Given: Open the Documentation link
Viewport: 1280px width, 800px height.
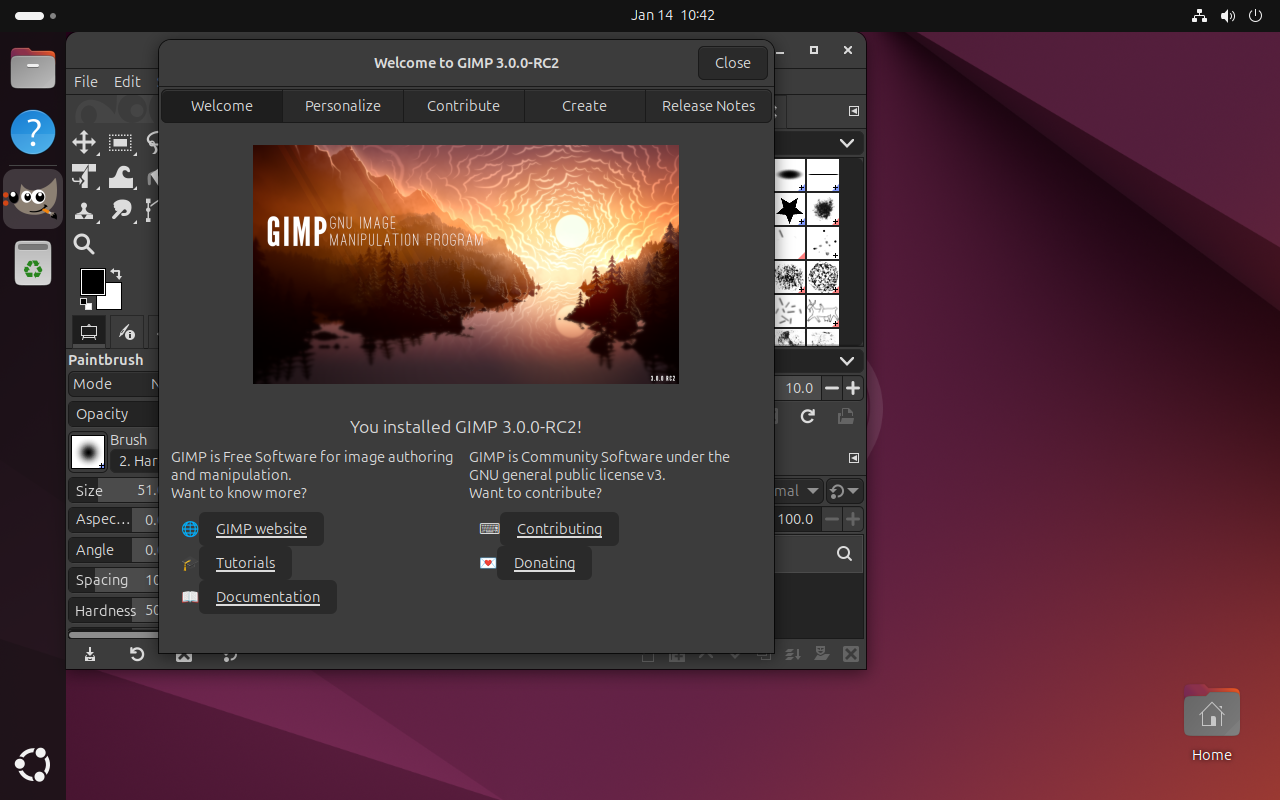Looking at the screenshot, I should pyautogui.click(x=268, y=597).
